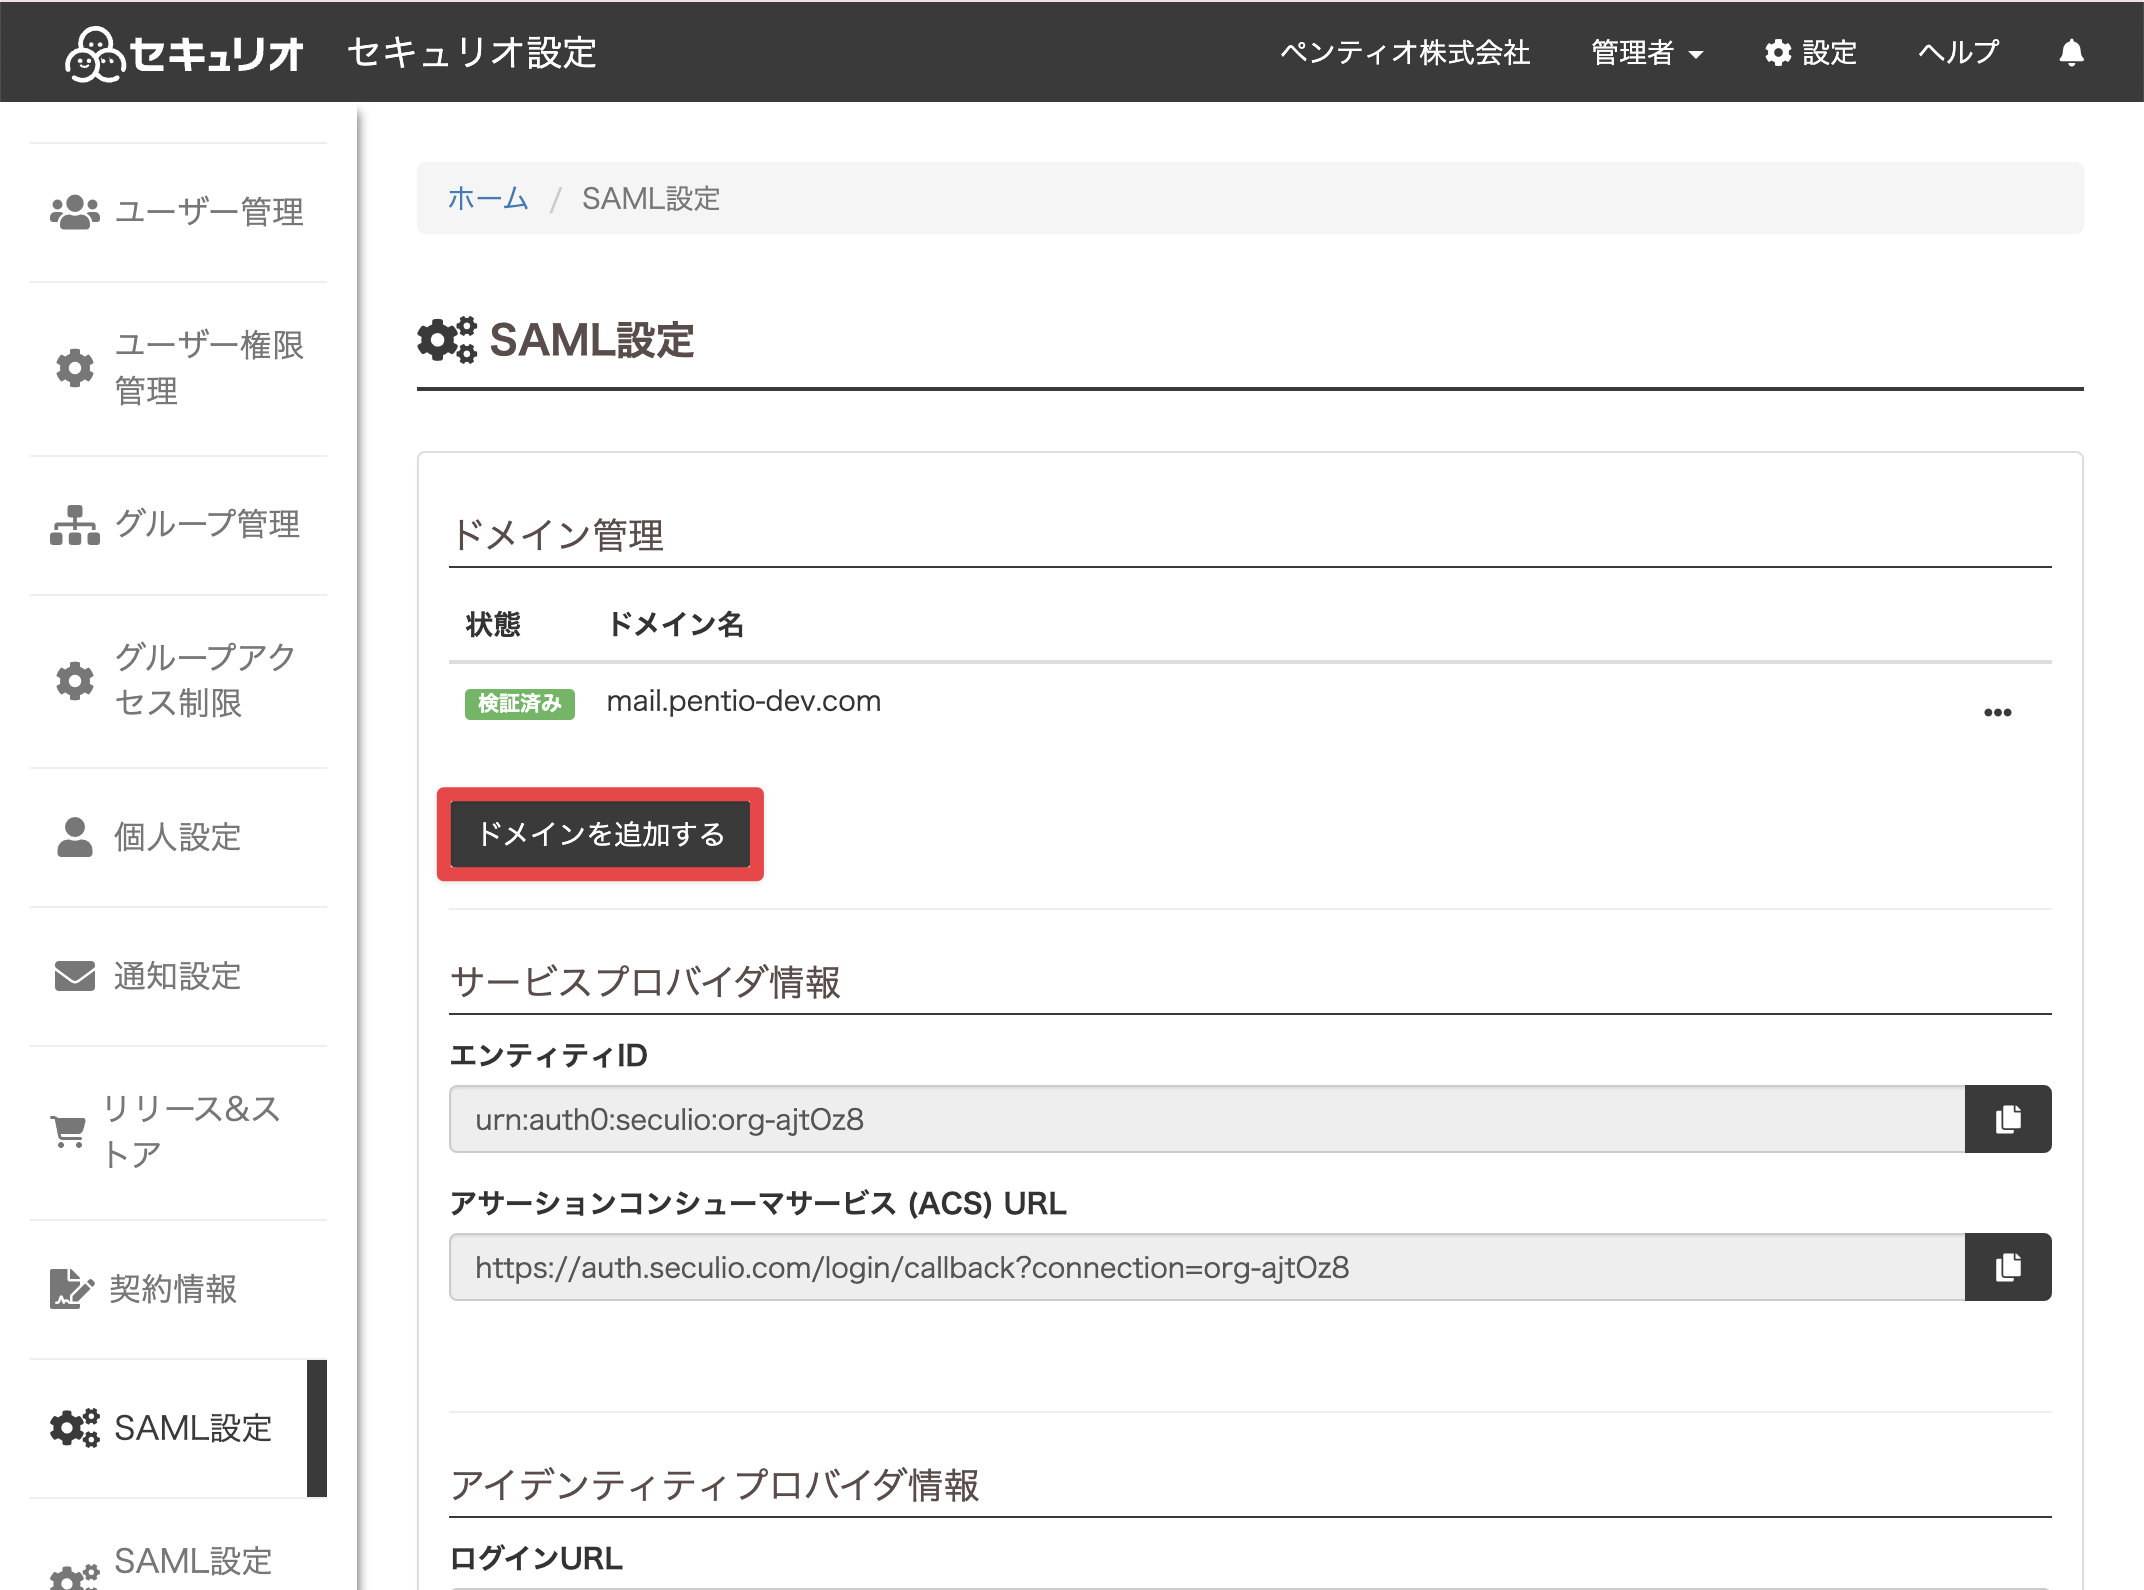
Task: Click the ドメイン名 column header
Action: point(676,625)
